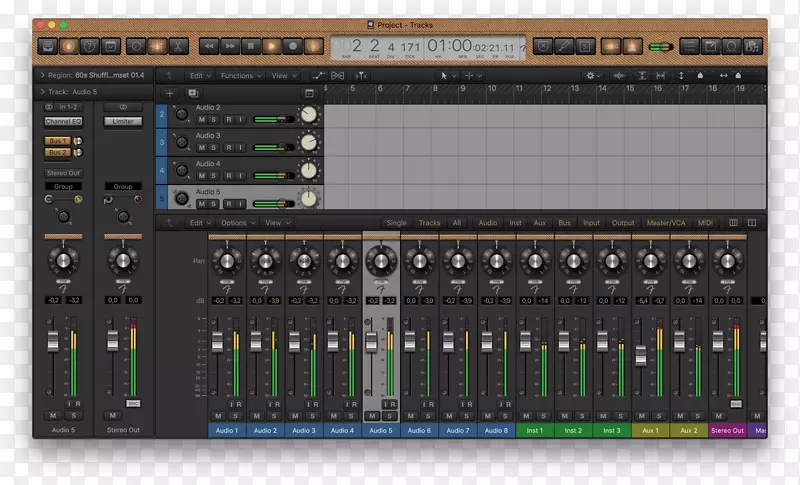Show Aux channels with the Aux filter
This screenshot has width=800, height=485.
541,223
